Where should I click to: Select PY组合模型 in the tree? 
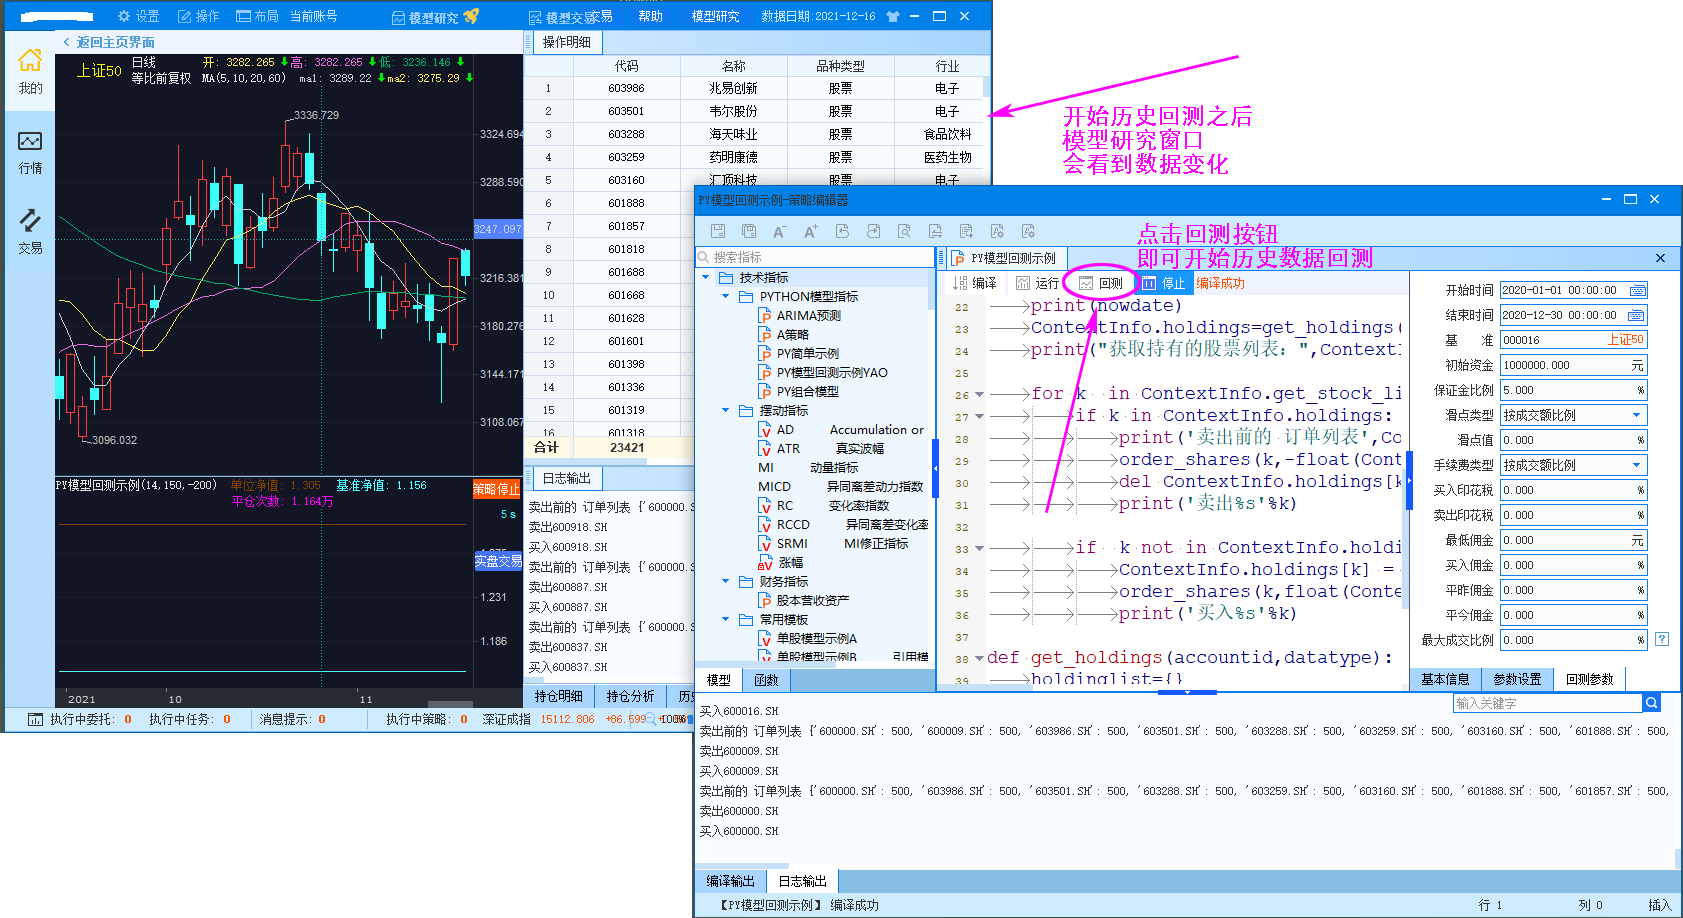tap(799, 392)
